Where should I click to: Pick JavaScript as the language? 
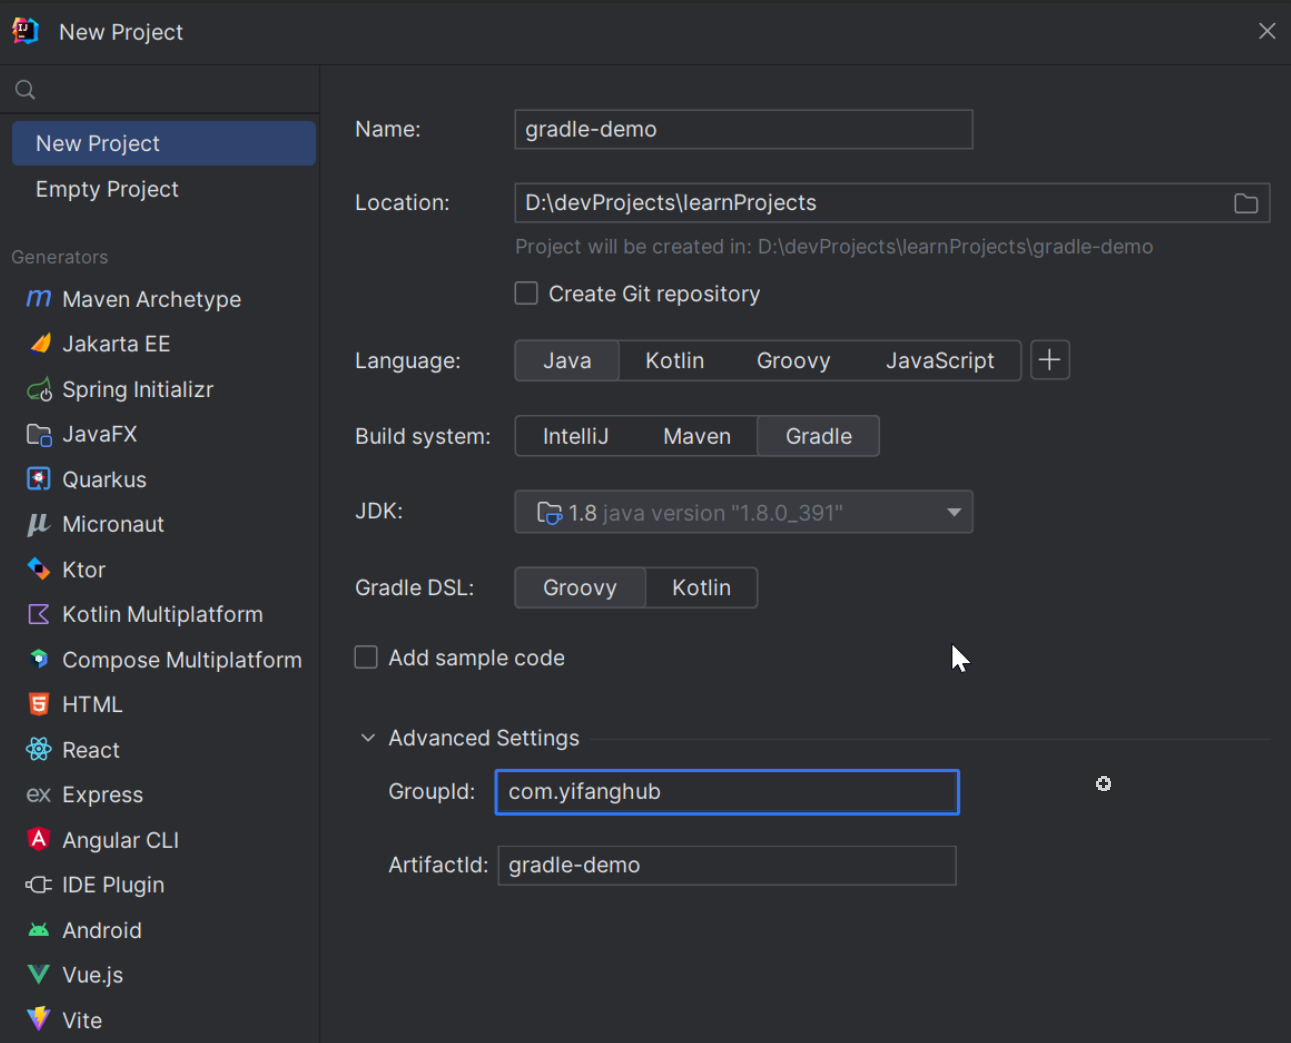[x=940, y=361]
